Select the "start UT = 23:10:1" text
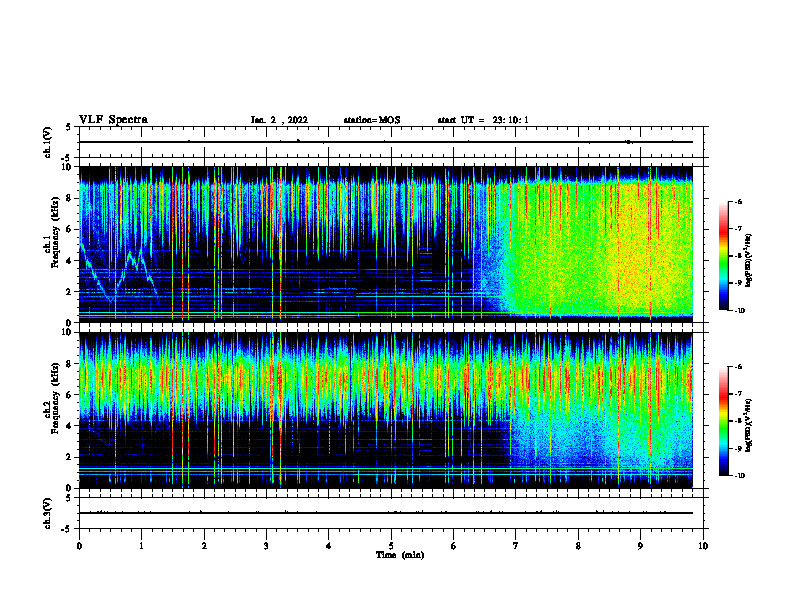 483,120
